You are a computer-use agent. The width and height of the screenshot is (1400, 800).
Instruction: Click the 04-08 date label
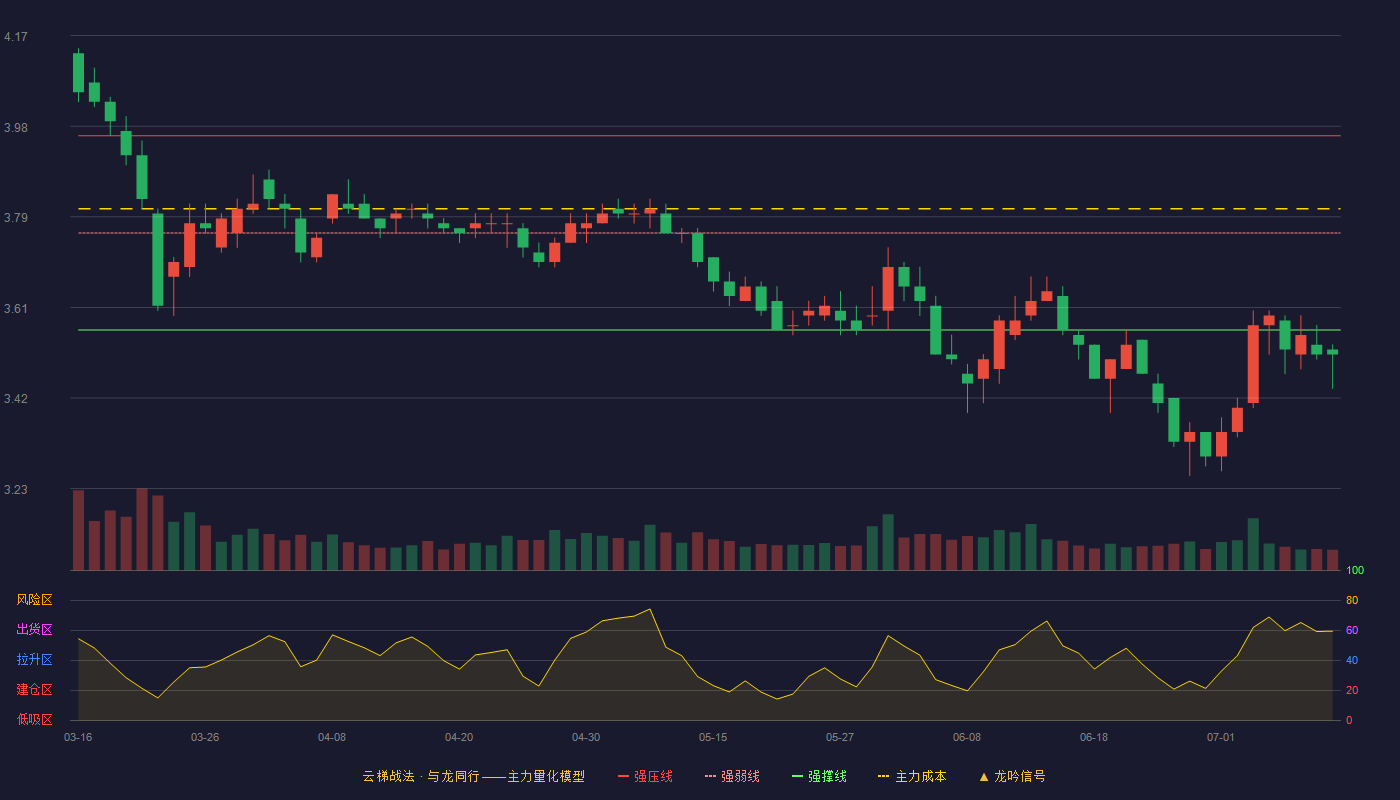click(x=332, y=737)
